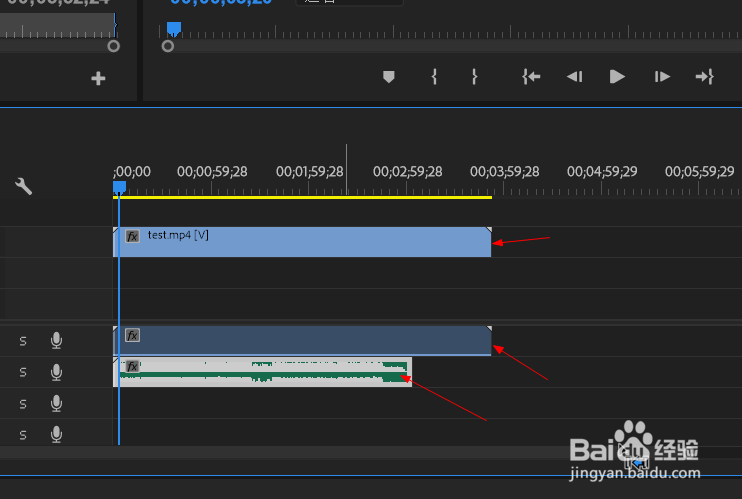Click the Mark In bracket button
This screenshot has width=742, height=499.
[434, 77]
